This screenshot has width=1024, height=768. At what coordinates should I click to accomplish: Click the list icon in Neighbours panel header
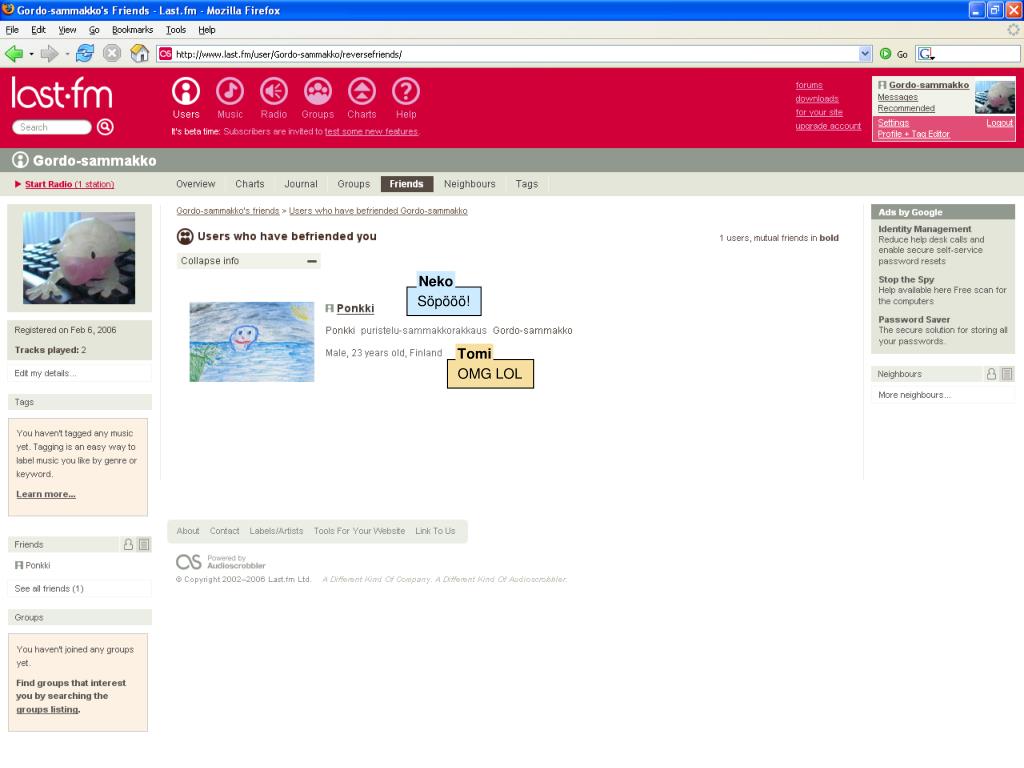(x=1007, y=374)
